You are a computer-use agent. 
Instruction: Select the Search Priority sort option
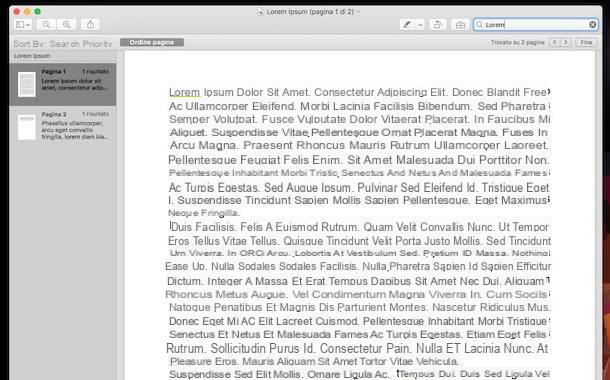(81, 44)
